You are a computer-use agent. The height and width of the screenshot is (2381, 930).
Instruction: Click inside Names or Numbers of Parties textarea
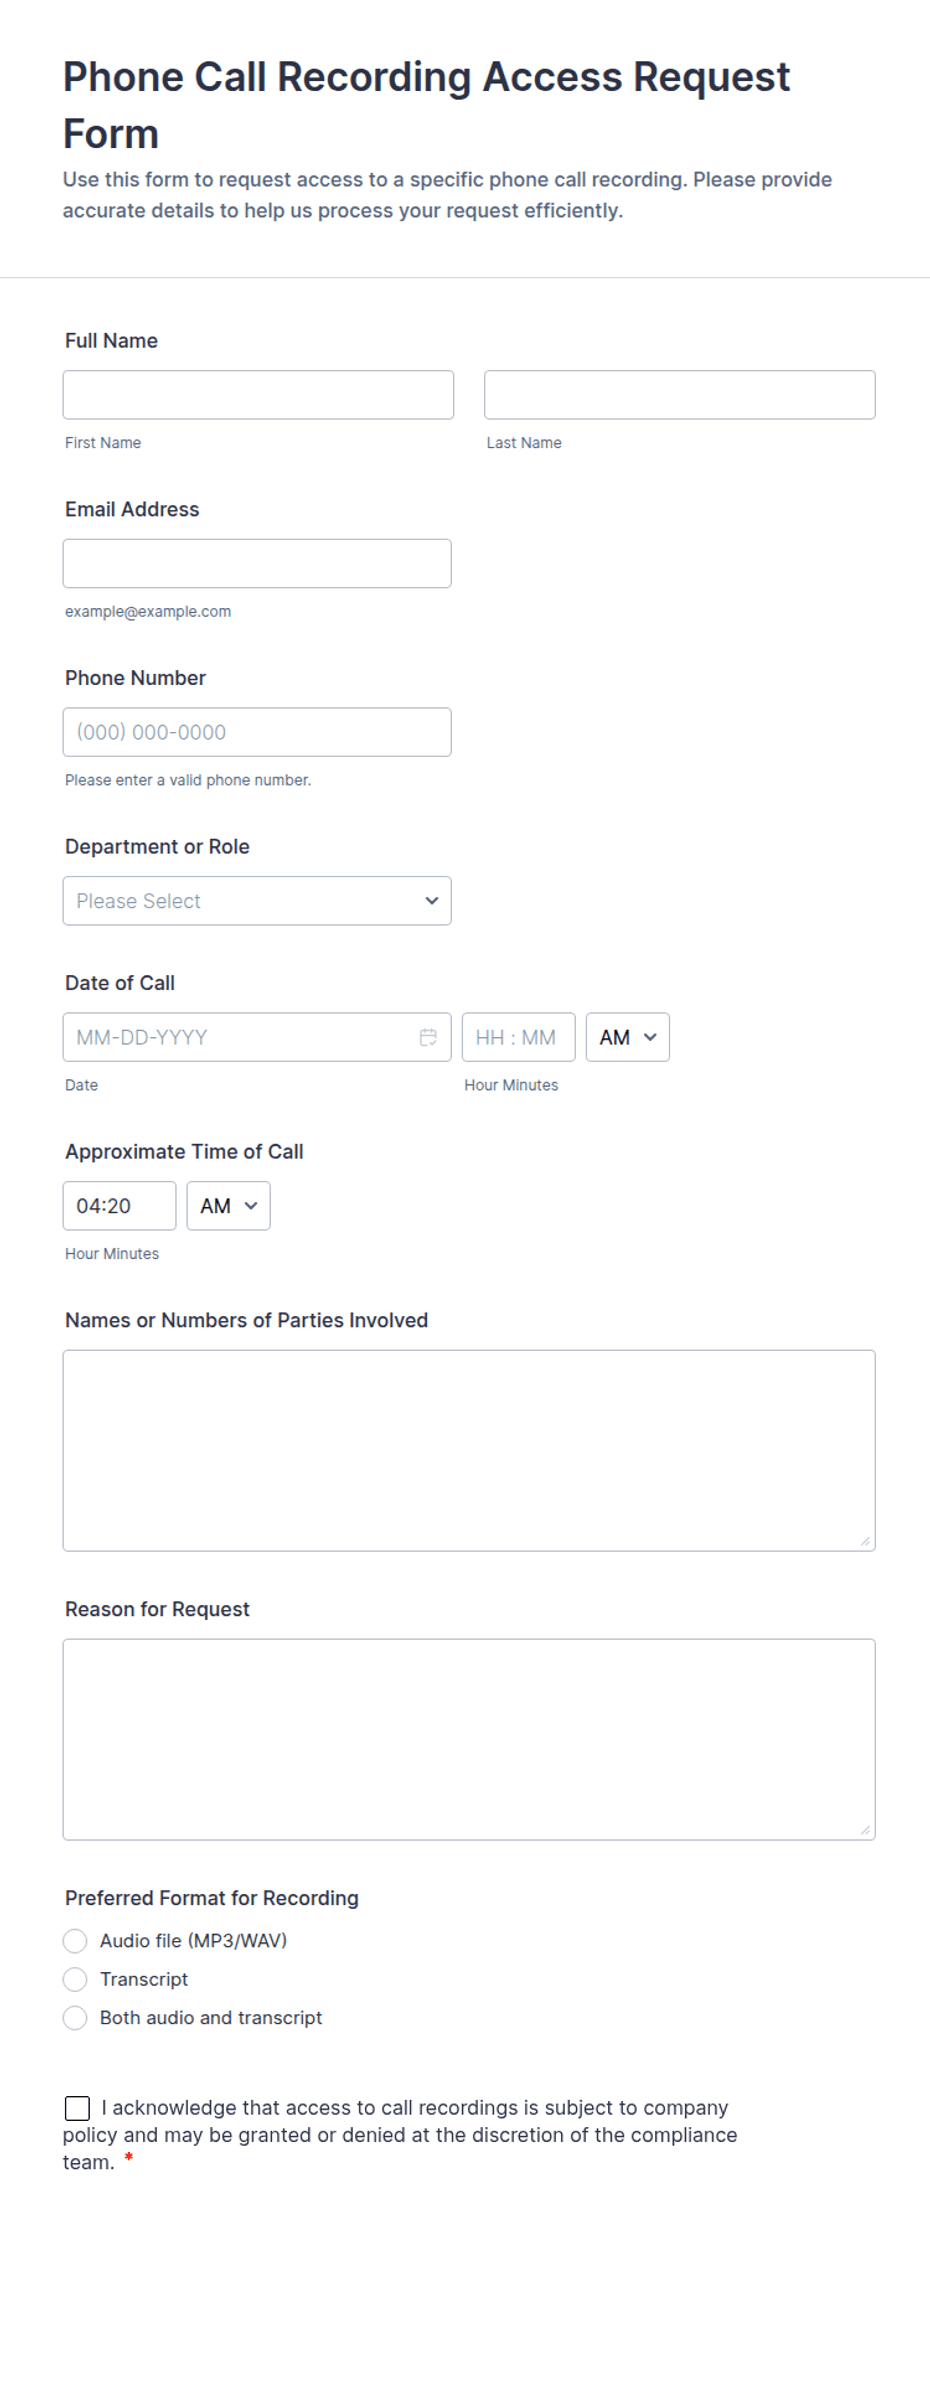[x=469, y=1451]
